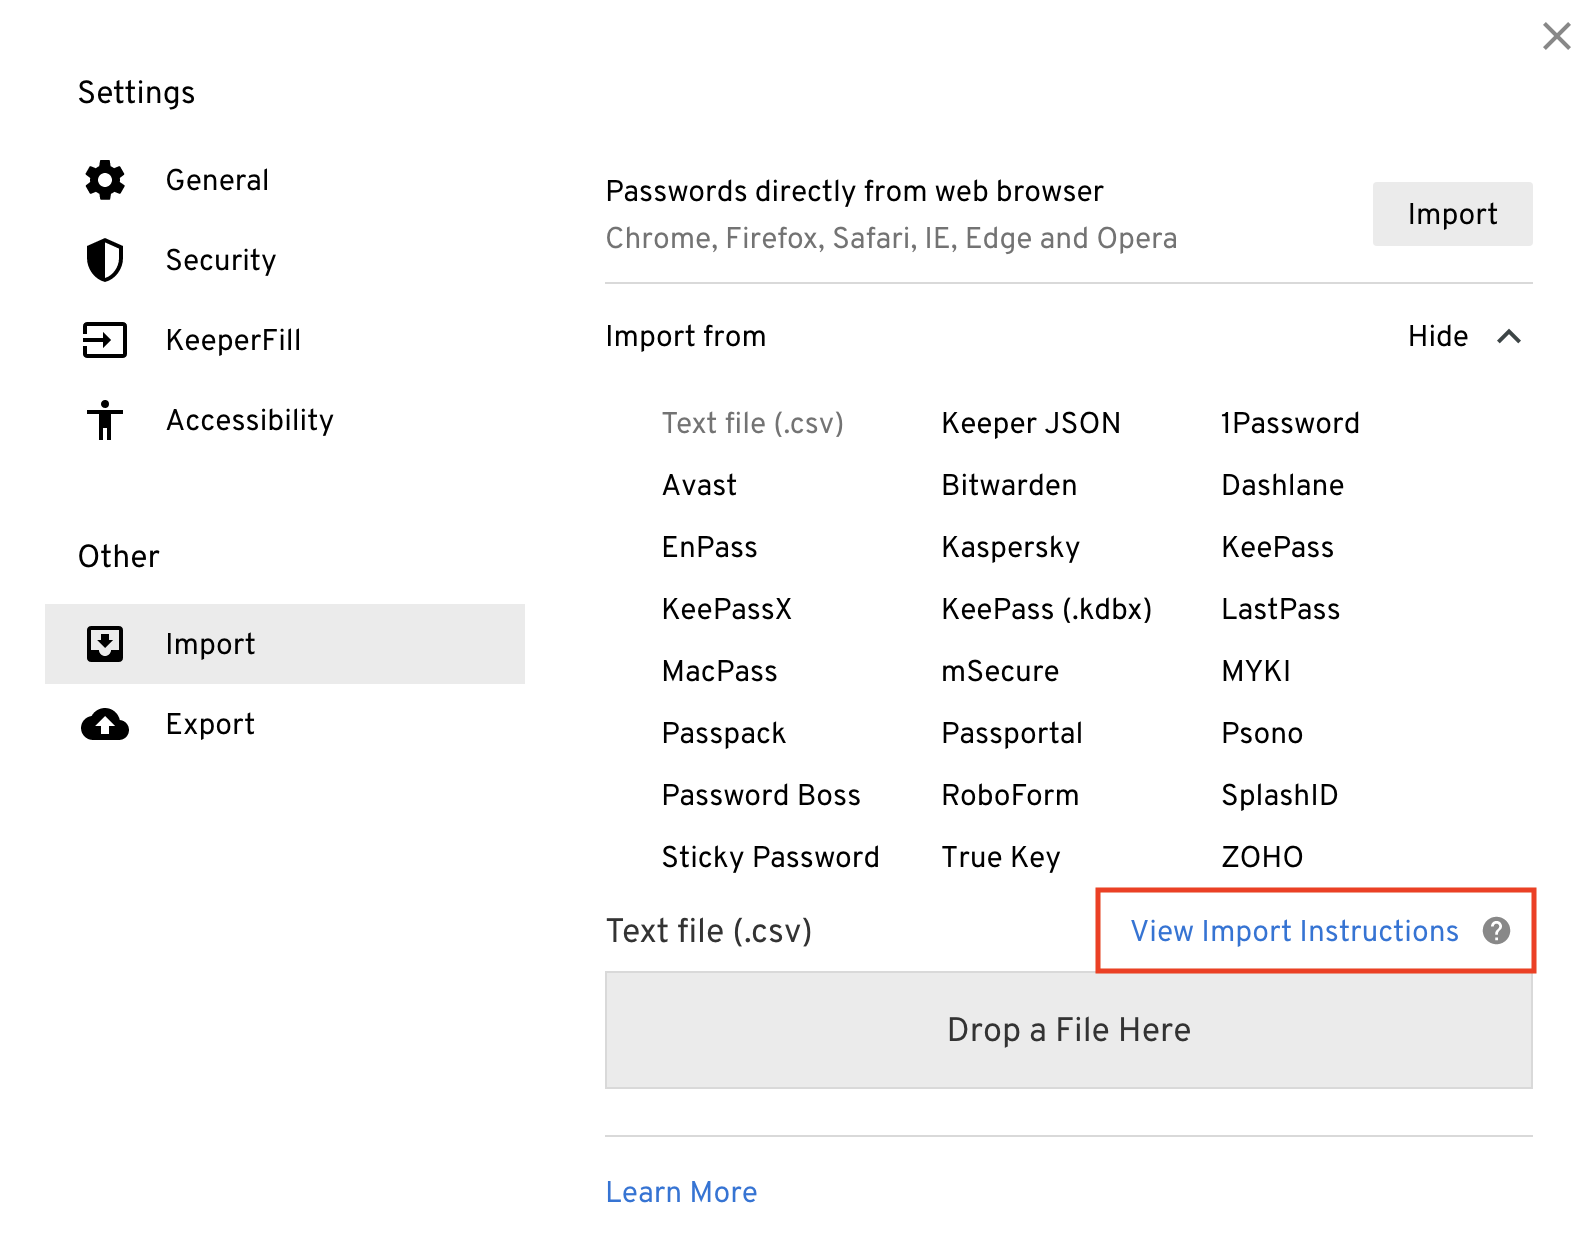Click the Export cloud upload icon
This screenshot has width=1594, height=1254.
(105, 724)
